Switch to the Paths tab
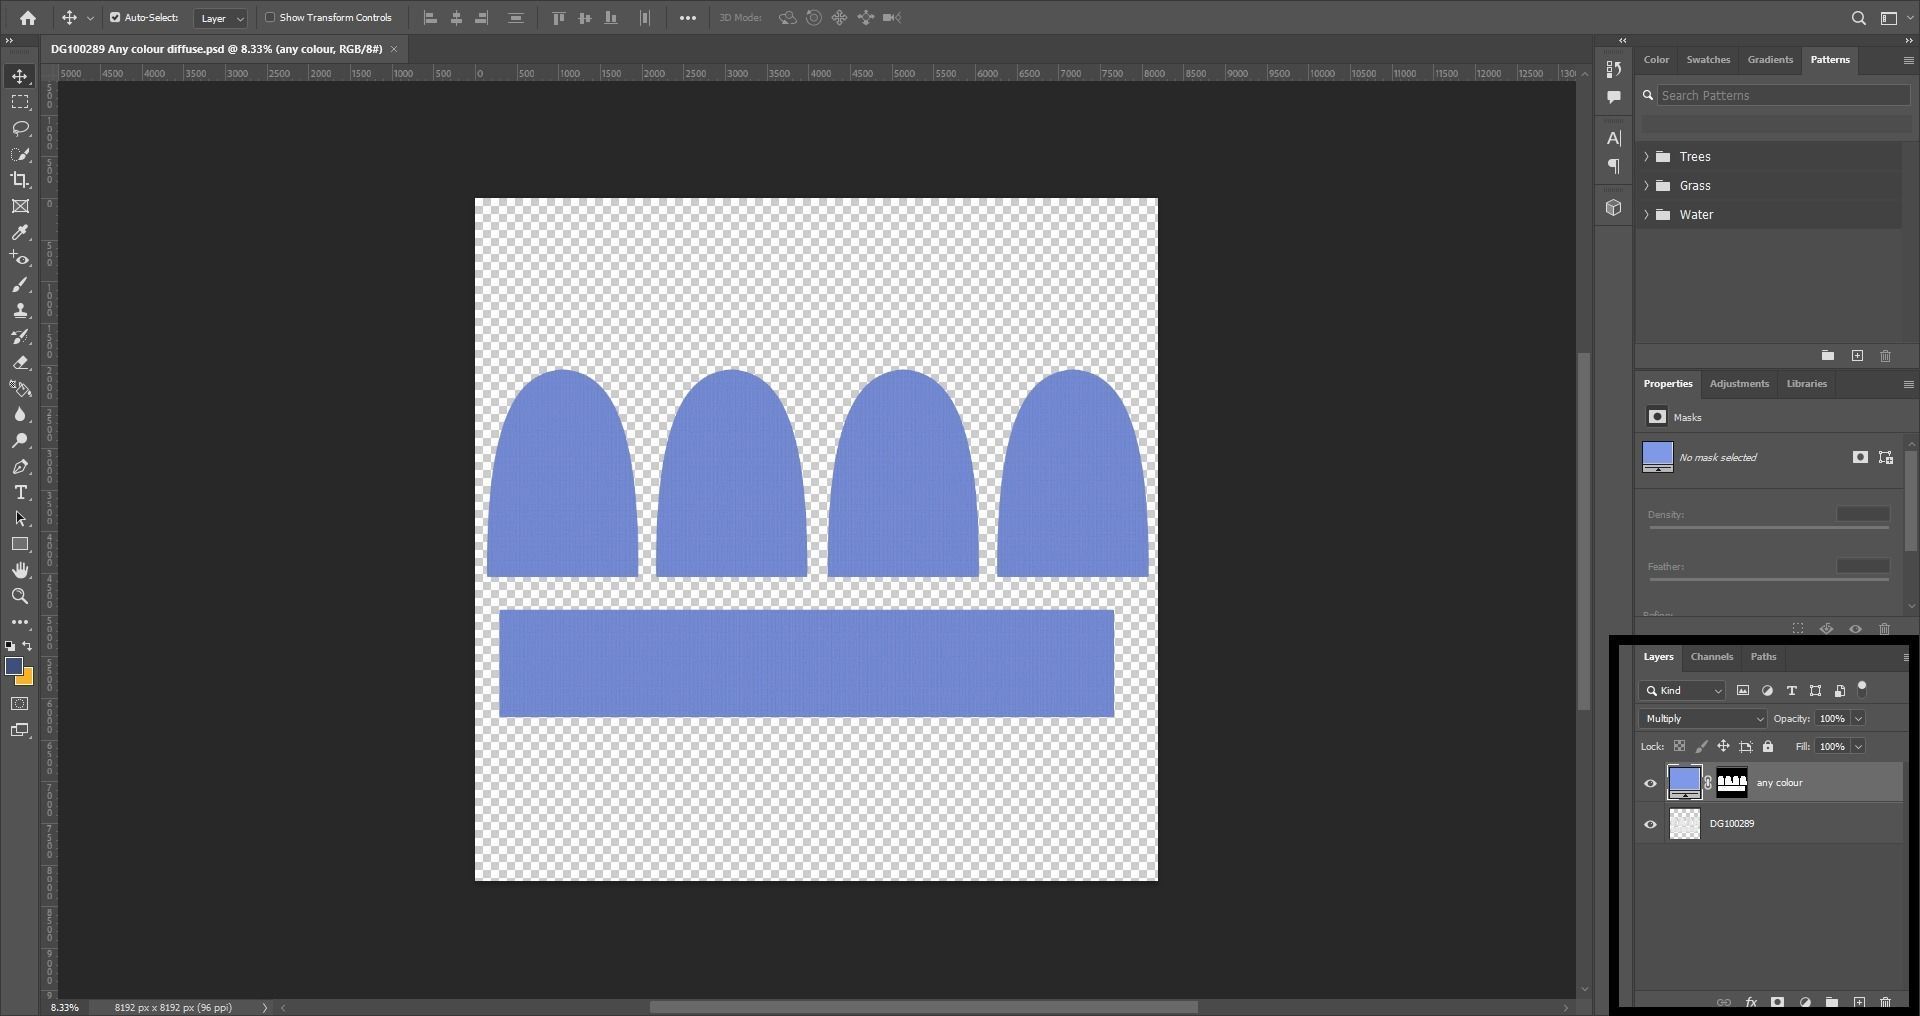This screenshot has width=1920, height=1016. [x=1763, y=657]
